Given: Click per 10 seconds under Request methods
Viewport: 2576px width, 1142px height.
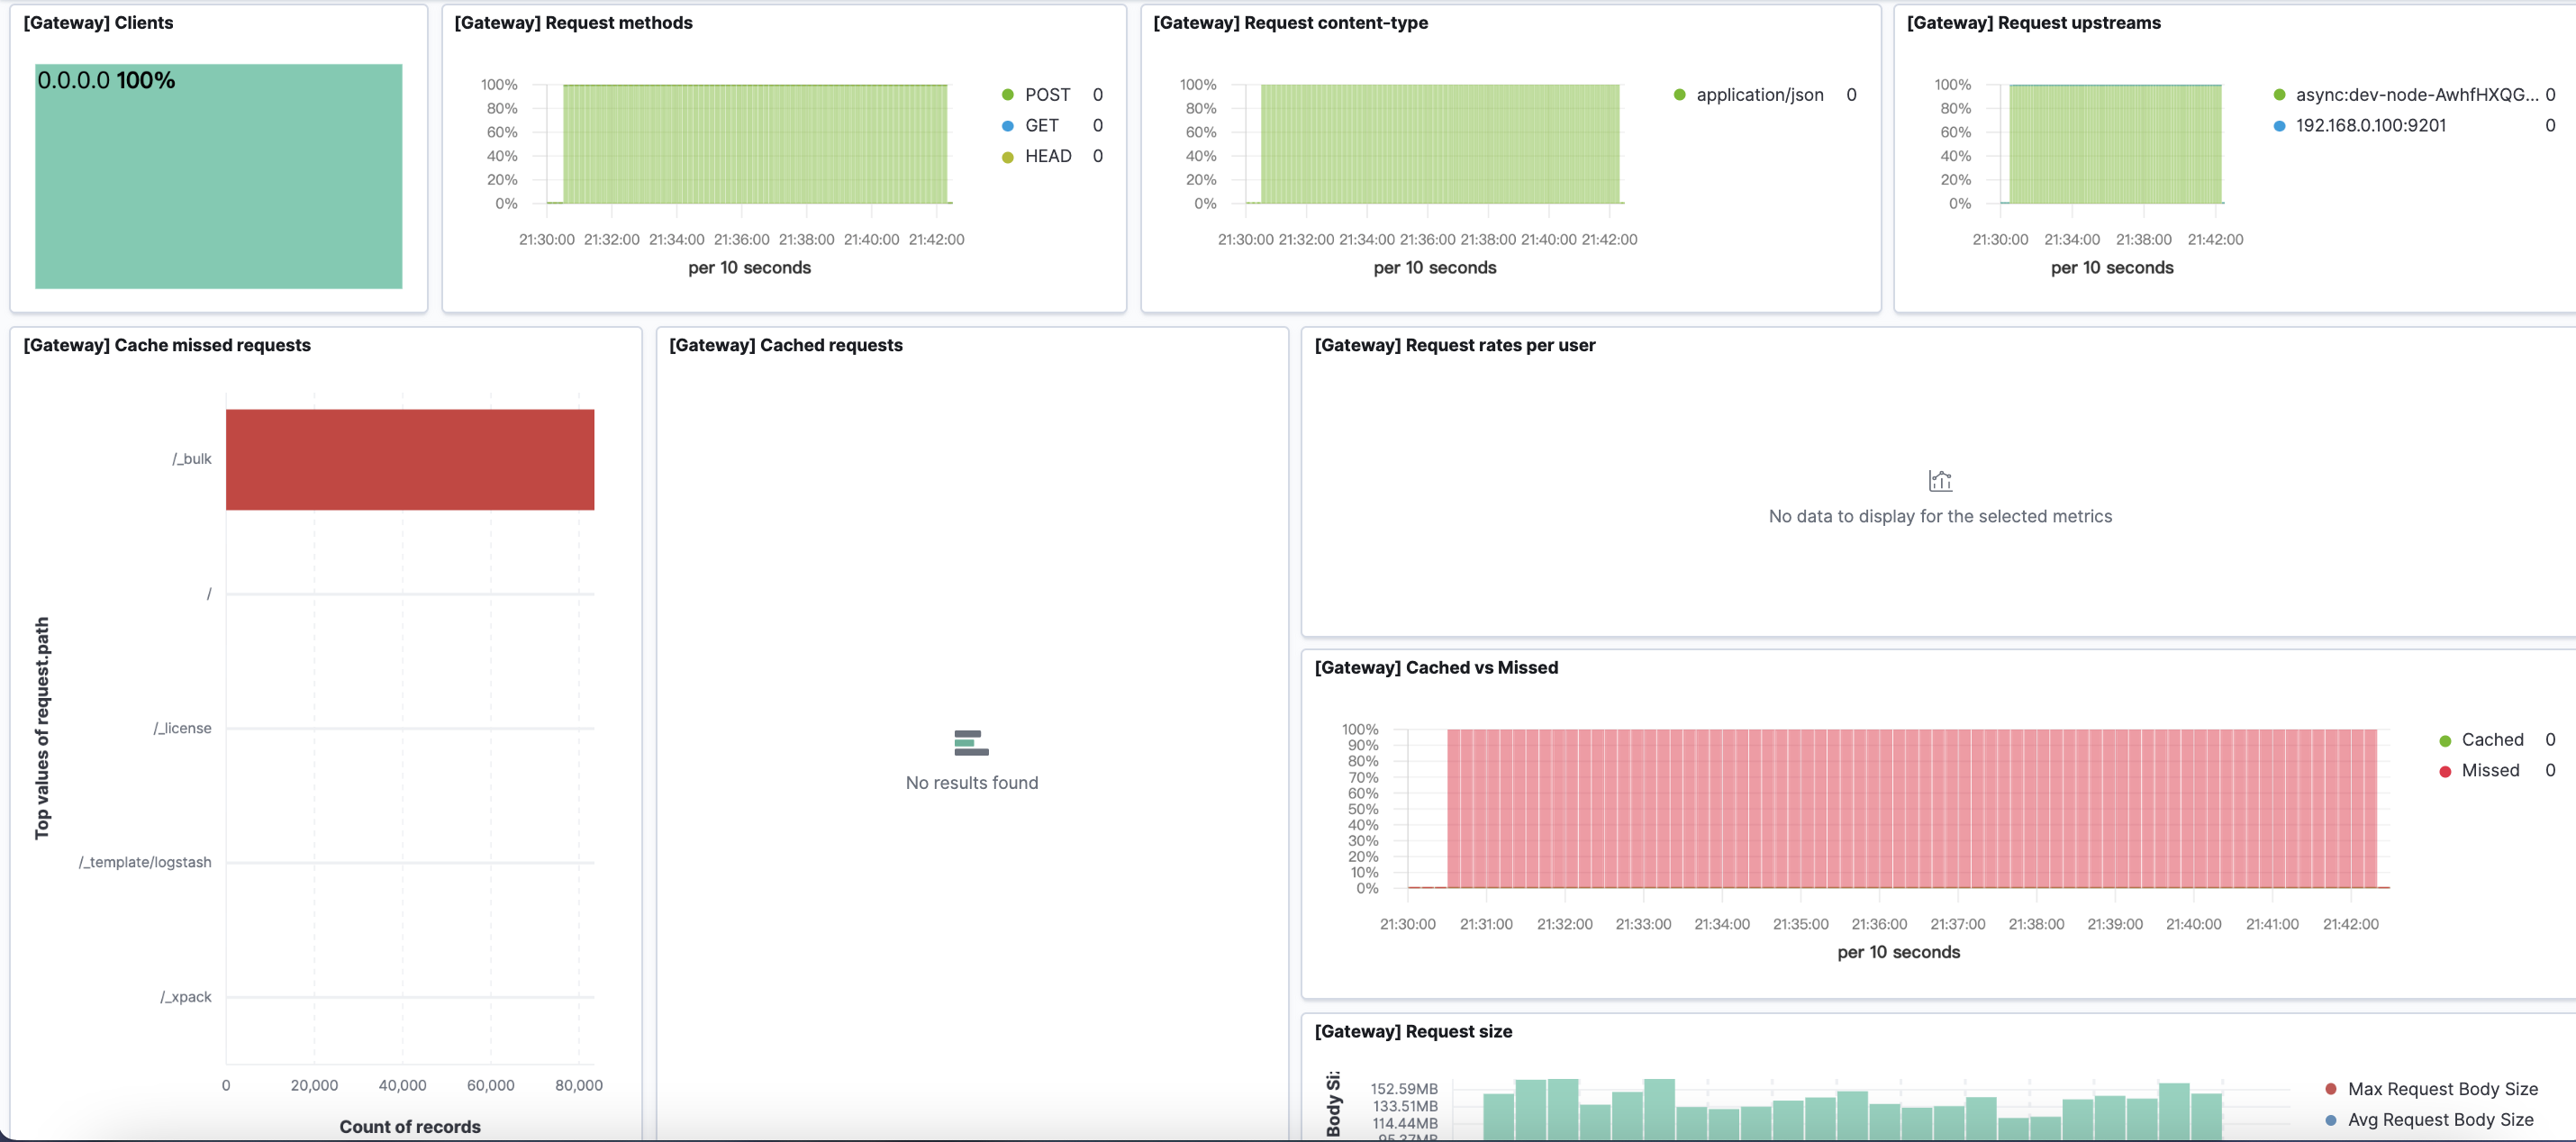Looking at the screenshot, I should click(749, 268).
